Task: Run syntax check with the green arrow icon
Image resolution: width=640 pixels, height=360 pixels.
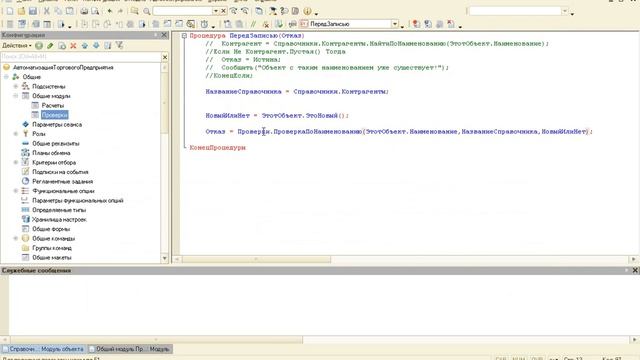Action: tap(278, 24)
